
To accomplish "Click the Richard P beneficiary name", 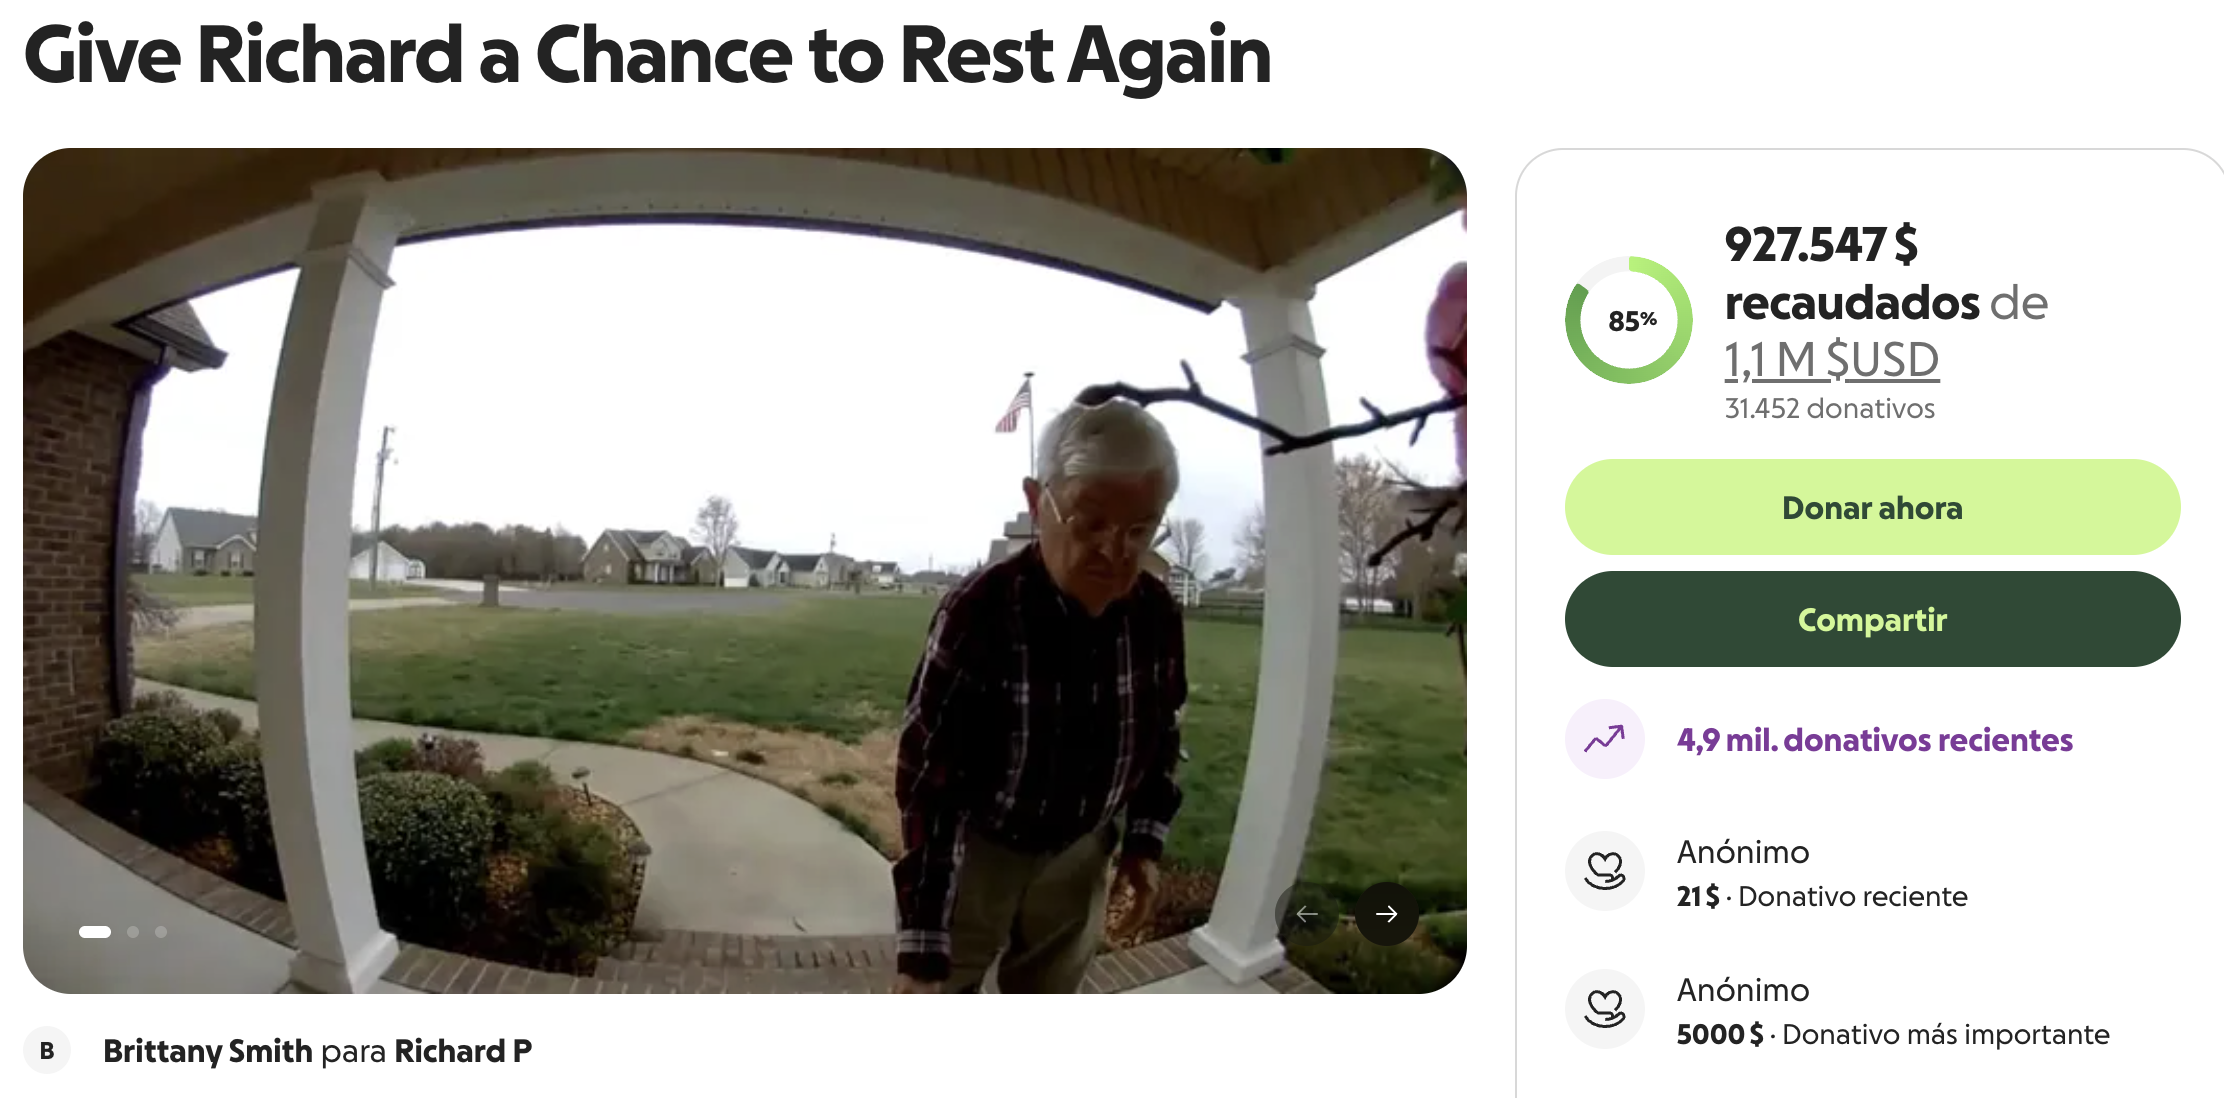I will click(x=463, y=1051).
